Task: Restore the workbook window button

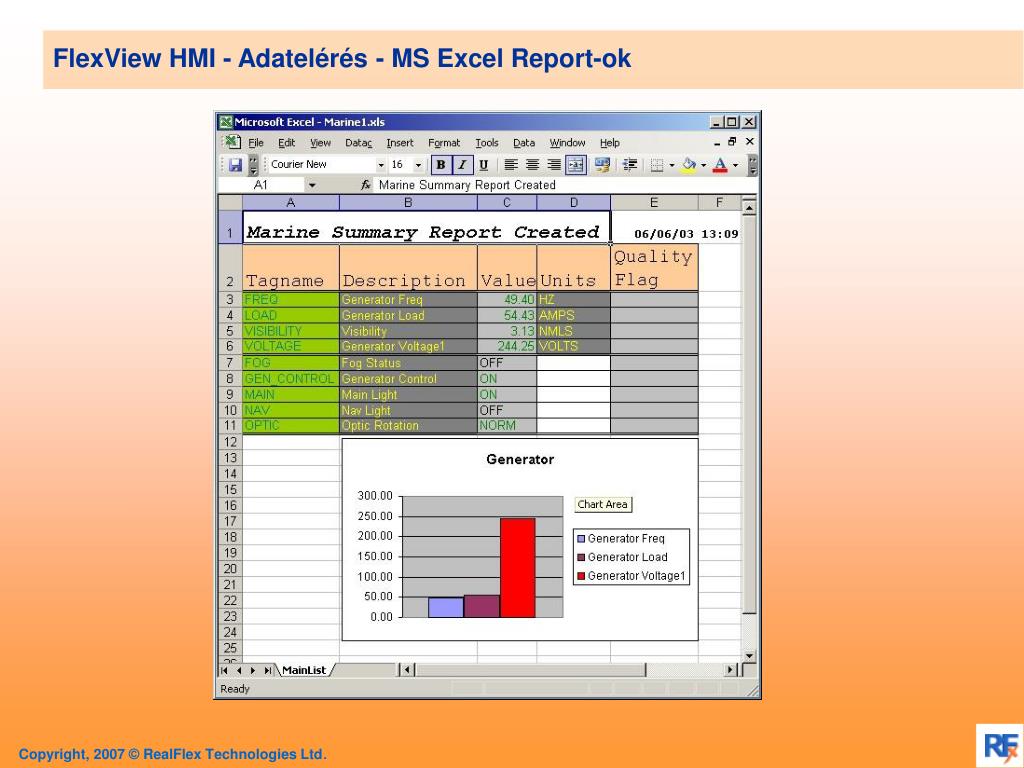Action: tap(733, 142)
